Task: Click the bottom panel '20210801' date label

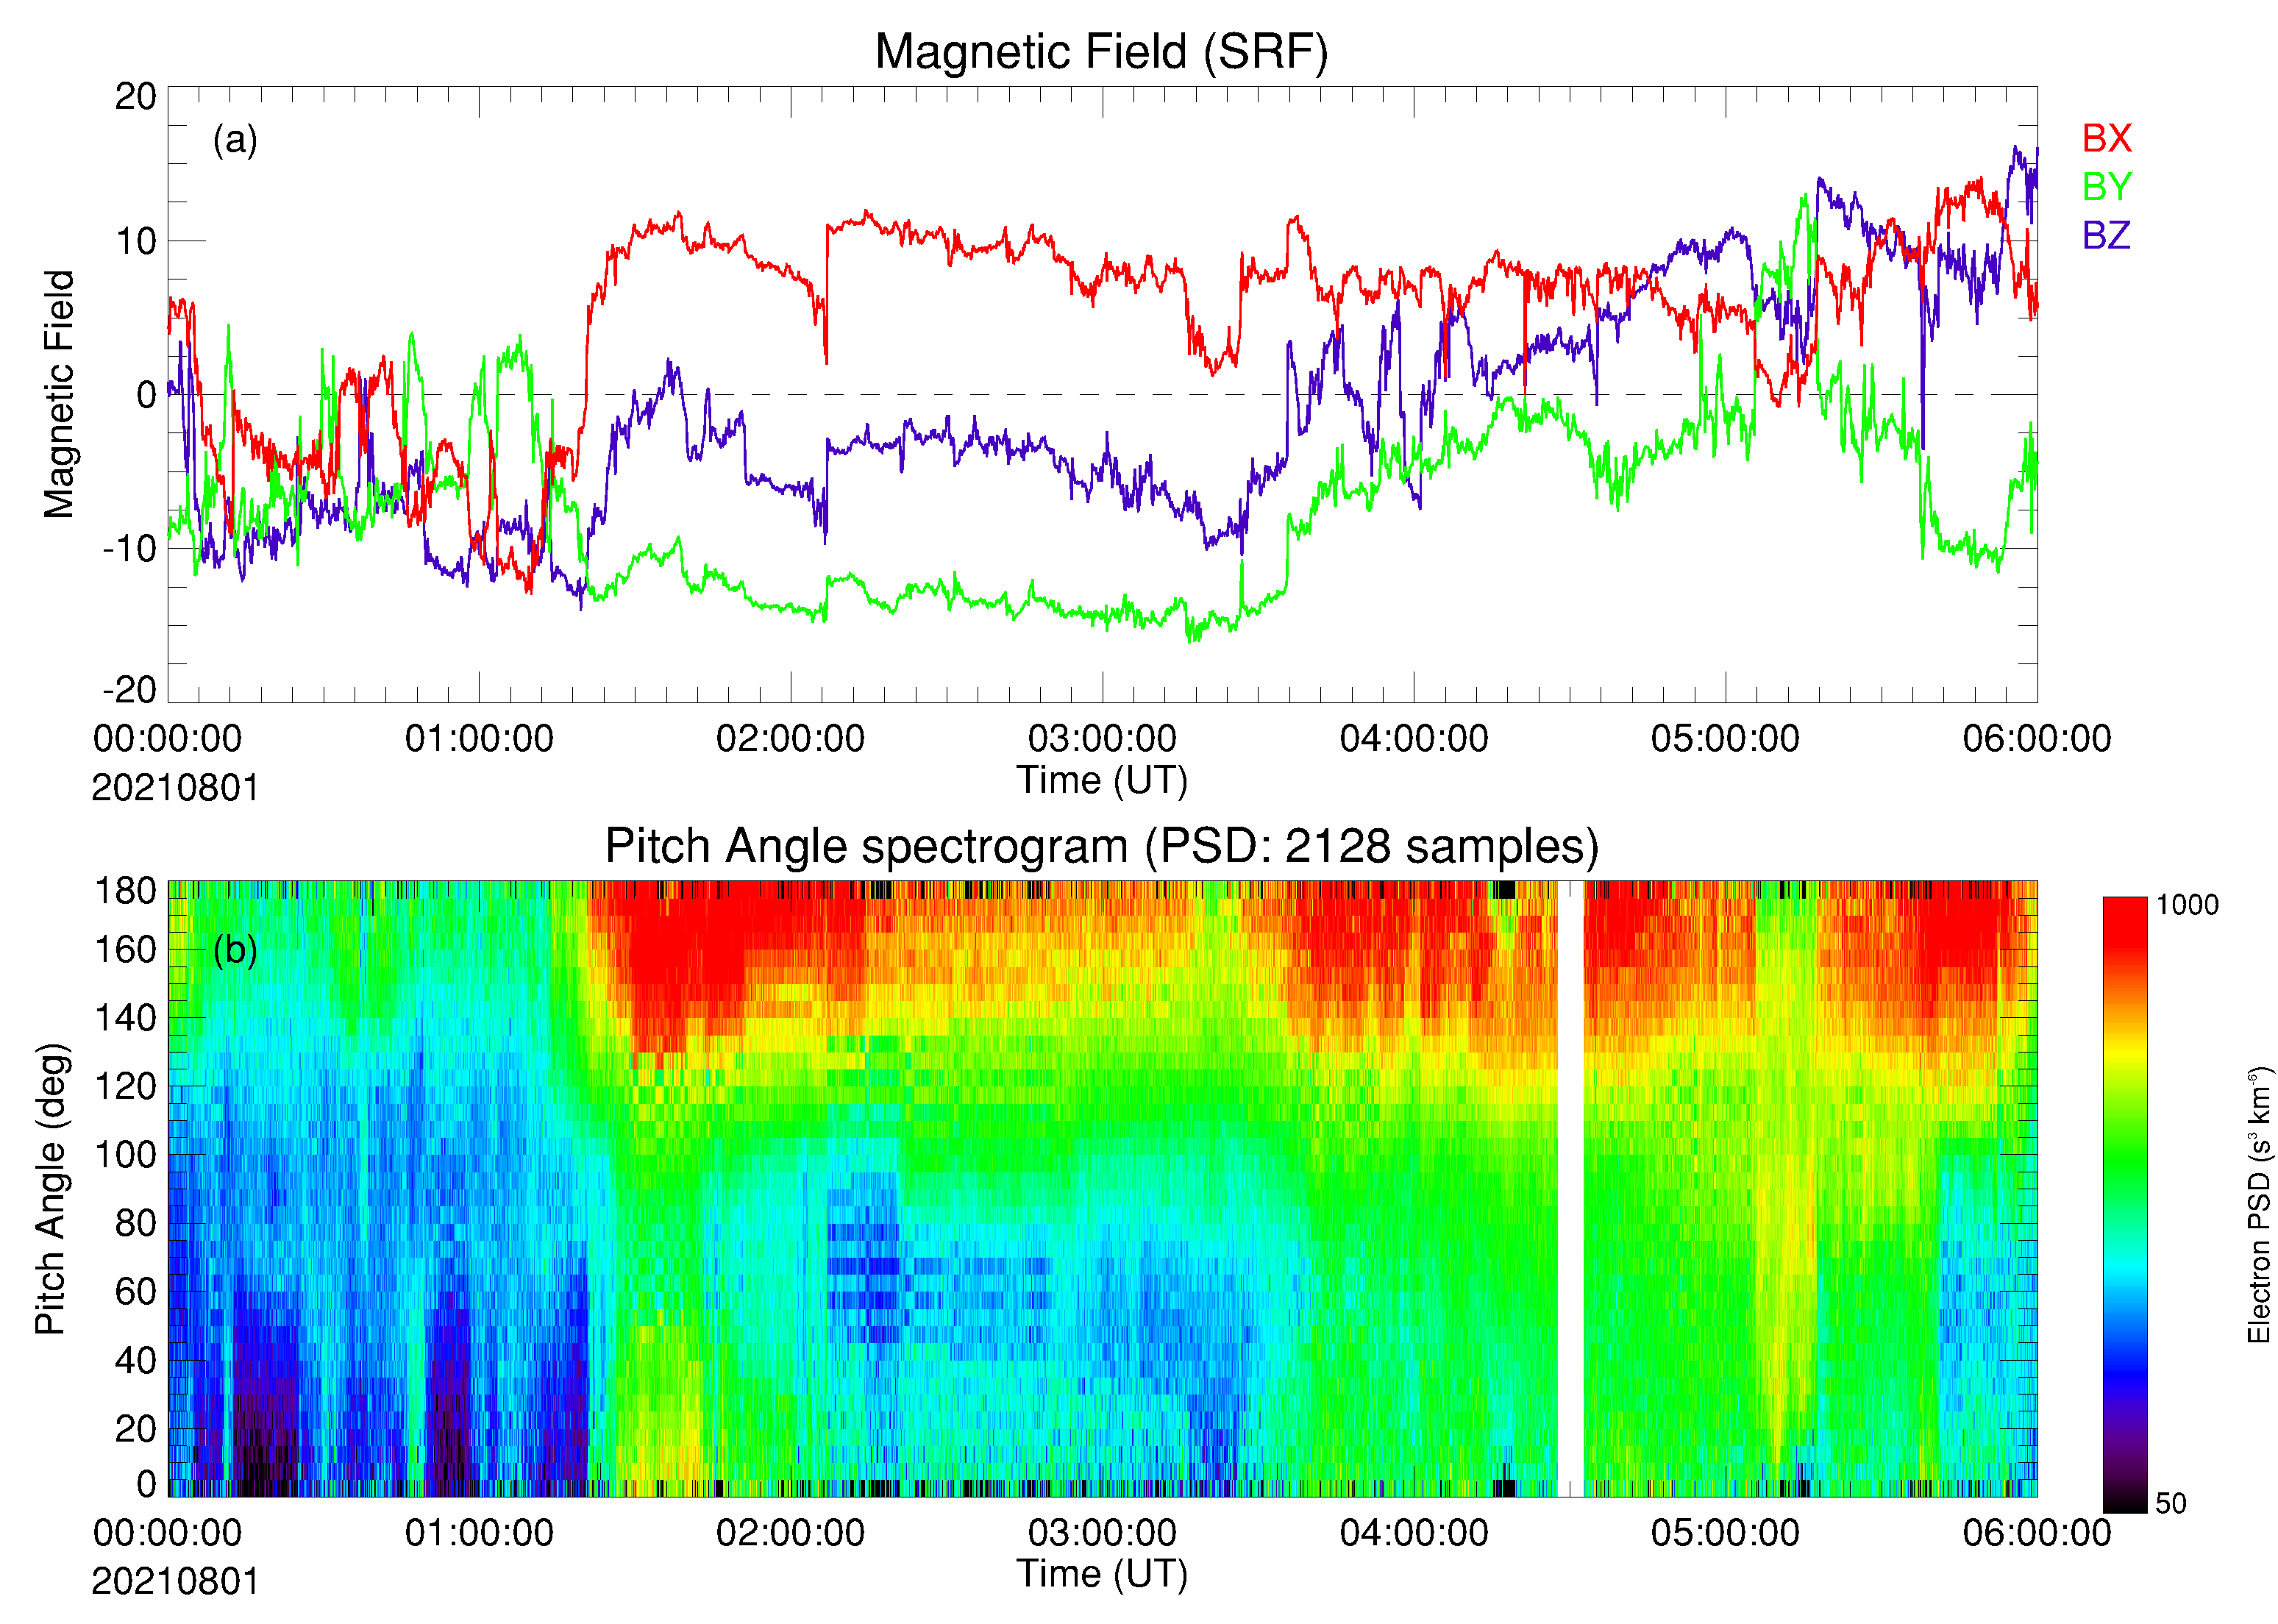Action: tap(176, 1582)
